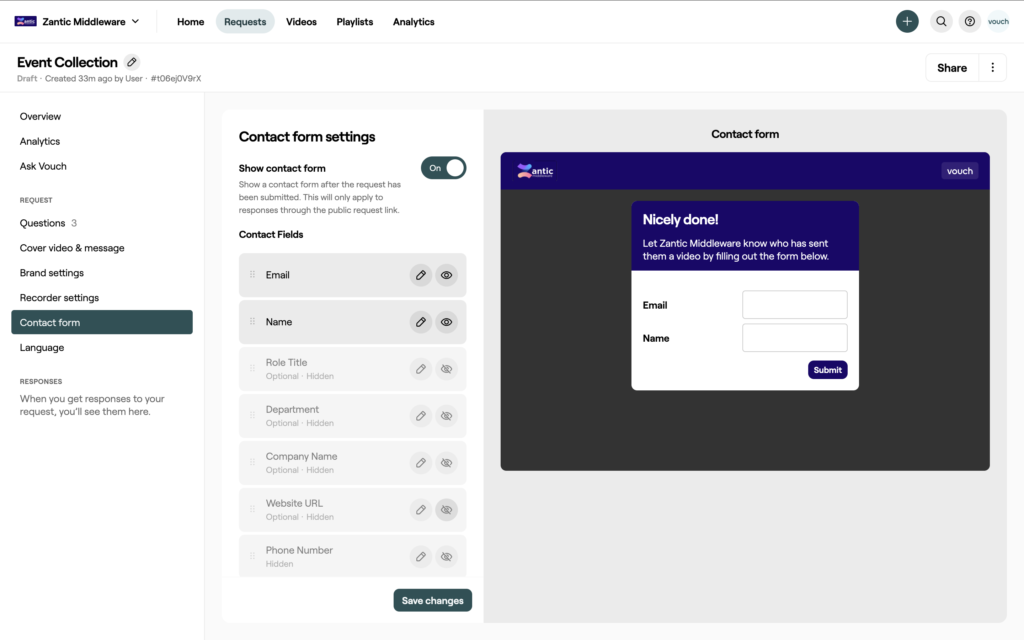Click the green plus create button
The image size is (1024, 640).
pyautogui.click(x=906, y=22)
